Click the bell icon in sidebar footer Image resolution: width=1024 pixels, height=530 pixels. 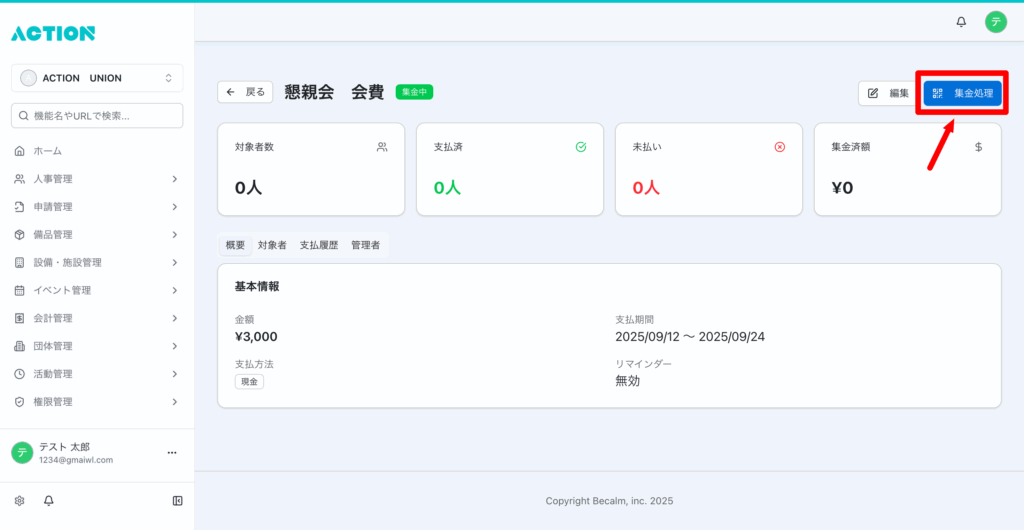coord(48,500)
